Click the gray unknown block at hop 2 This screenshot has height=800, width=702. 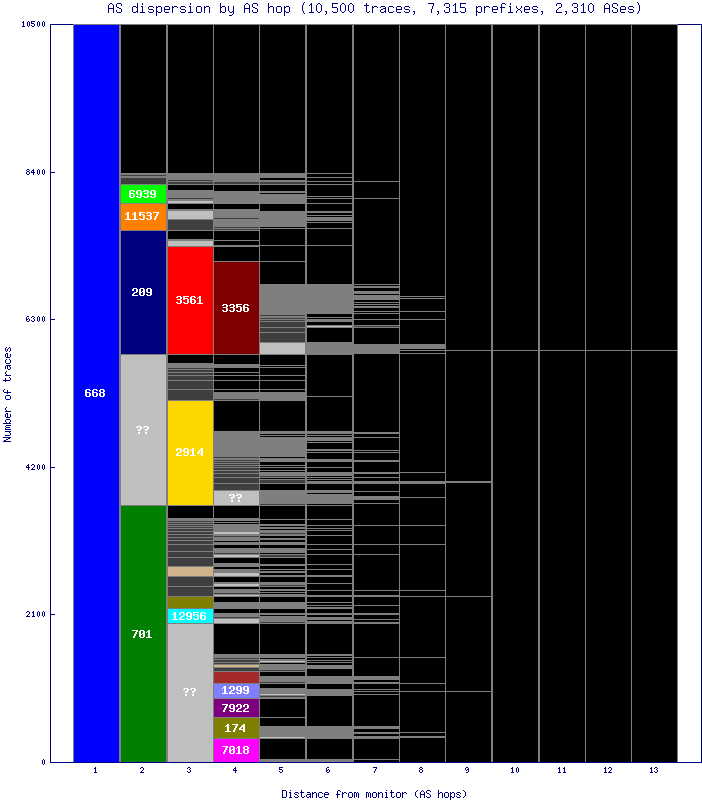coord(142,430)
